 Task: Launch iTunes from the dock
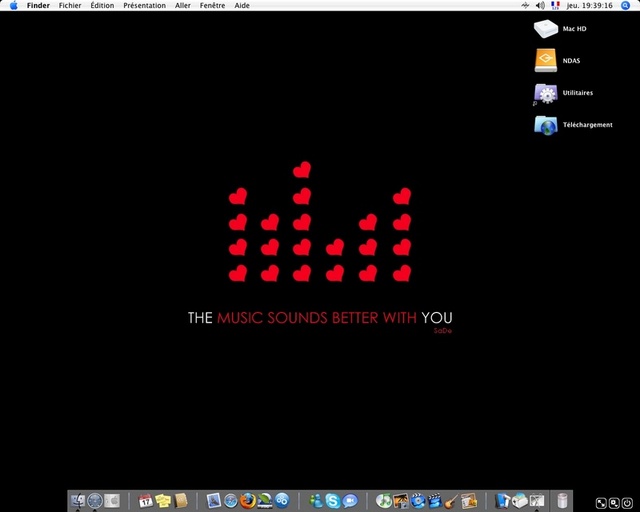pos(384,500)
